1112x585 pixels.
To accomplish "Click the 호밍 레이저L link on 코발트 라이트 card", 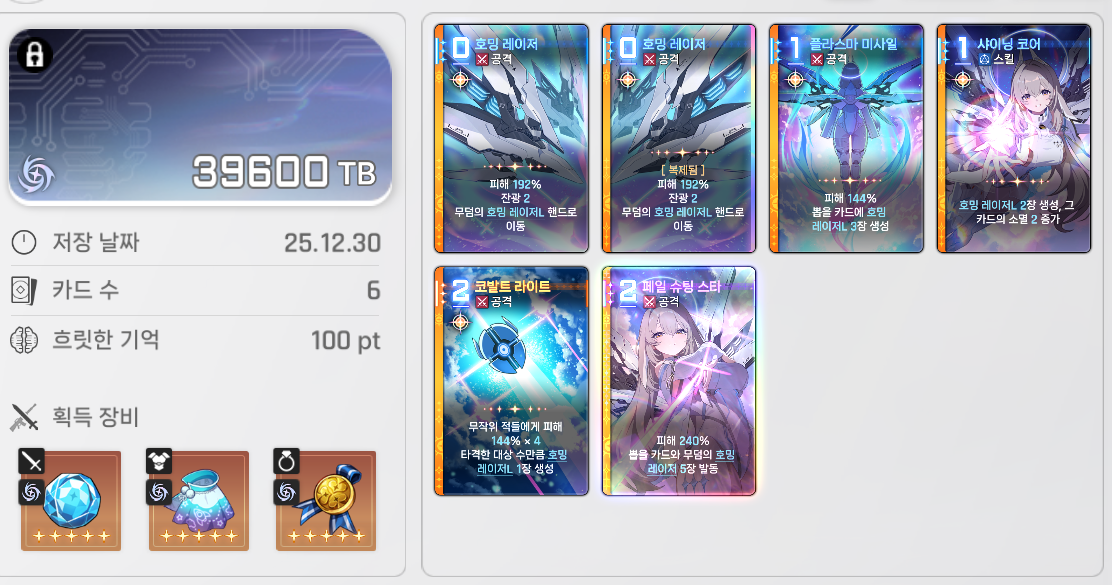I will pos(522,462).
